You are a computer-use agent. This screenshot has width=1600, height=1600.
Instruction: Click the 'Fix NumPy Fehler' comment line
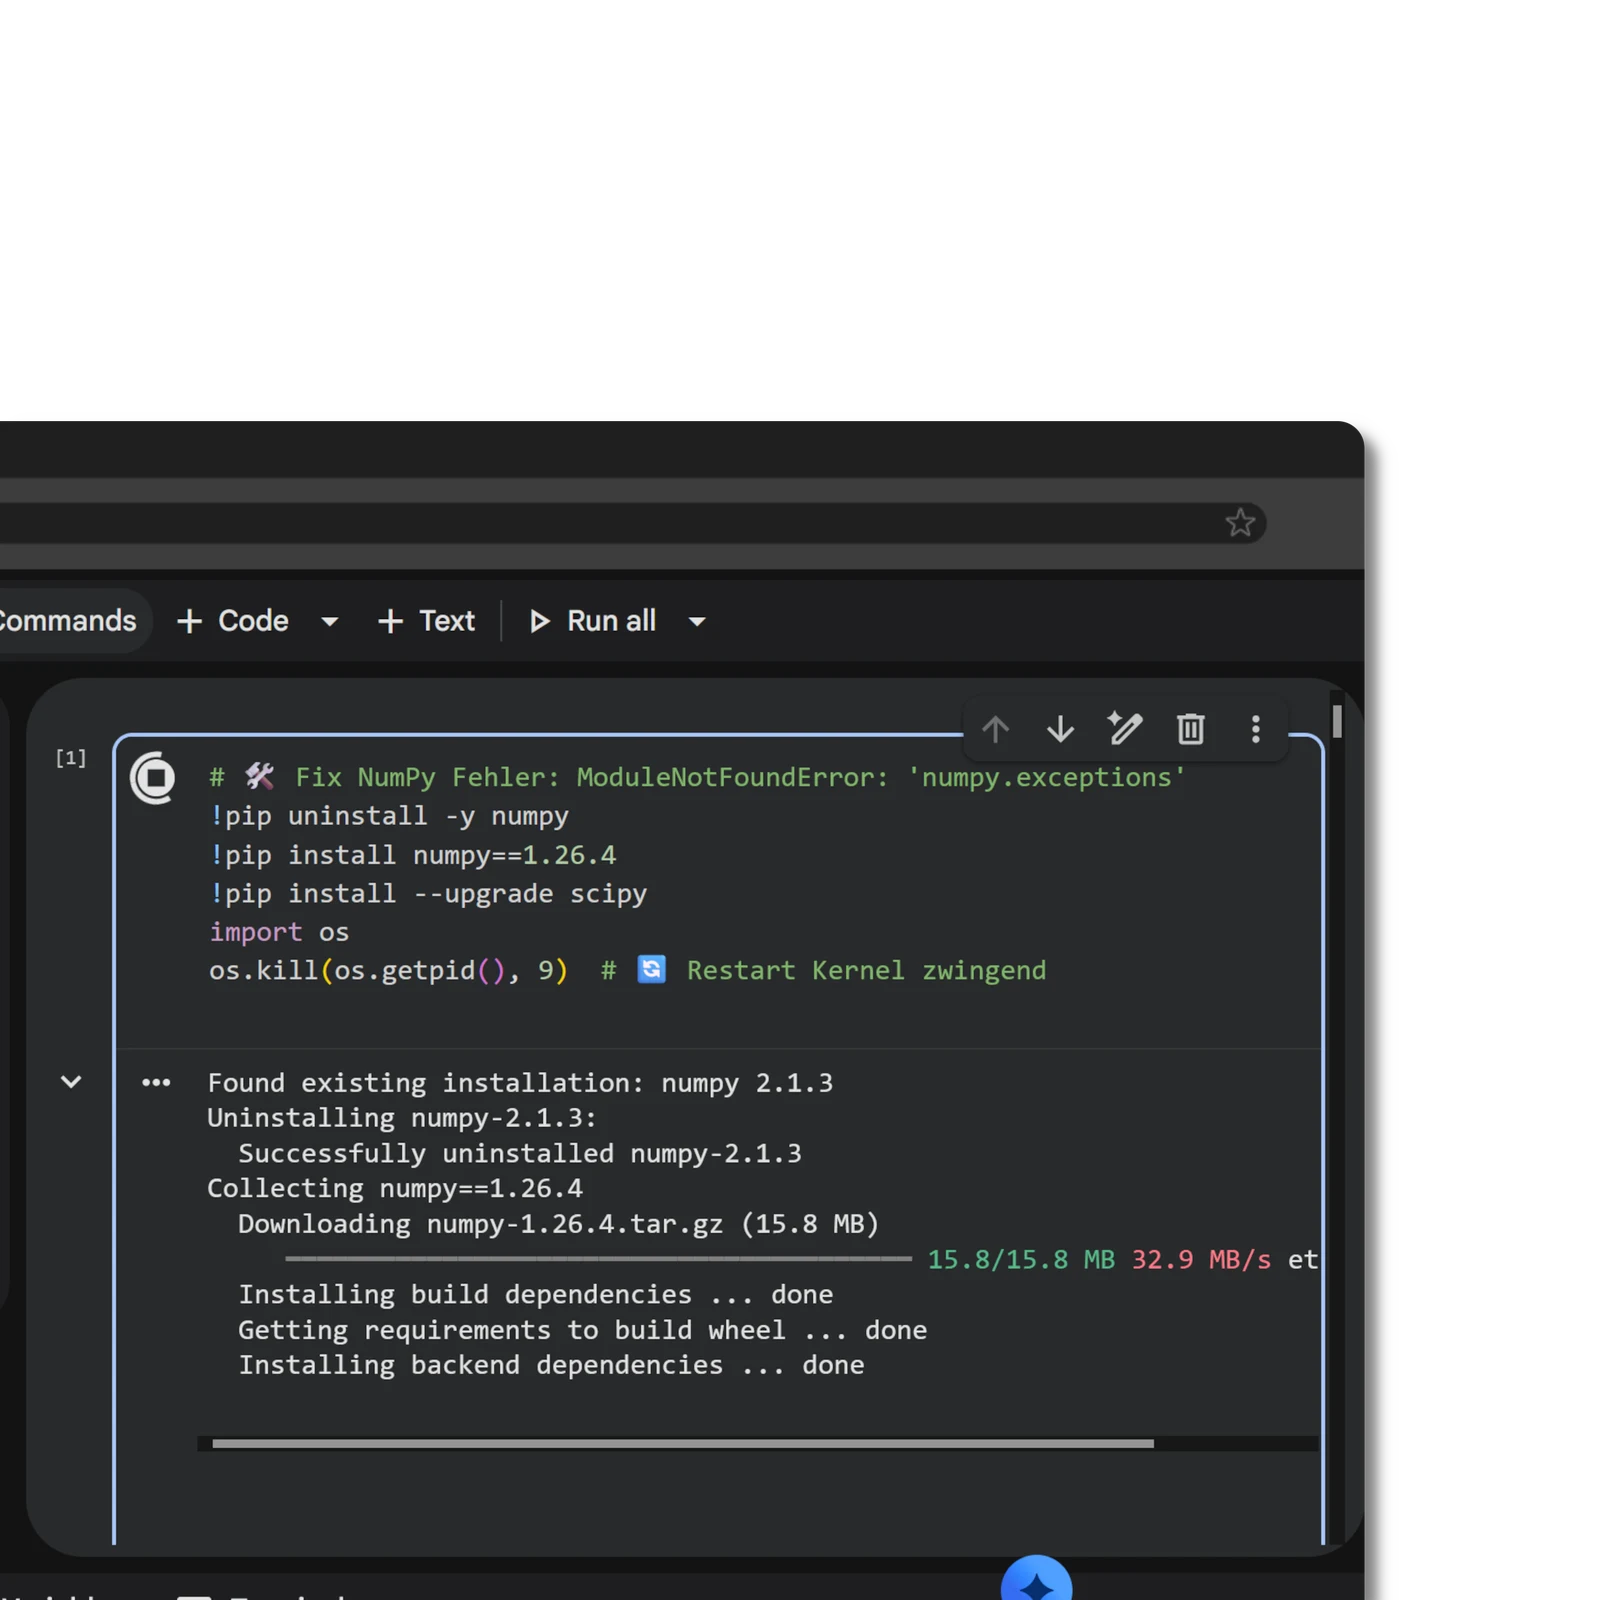[x=697, y=777]
